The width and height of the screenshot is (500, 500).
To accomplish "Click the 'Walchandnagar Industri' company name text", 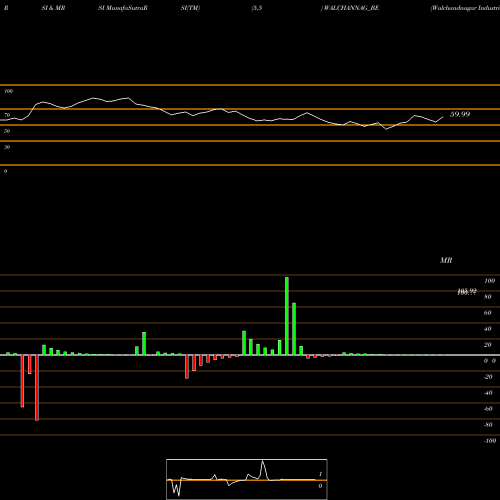I will click(466, 8).
